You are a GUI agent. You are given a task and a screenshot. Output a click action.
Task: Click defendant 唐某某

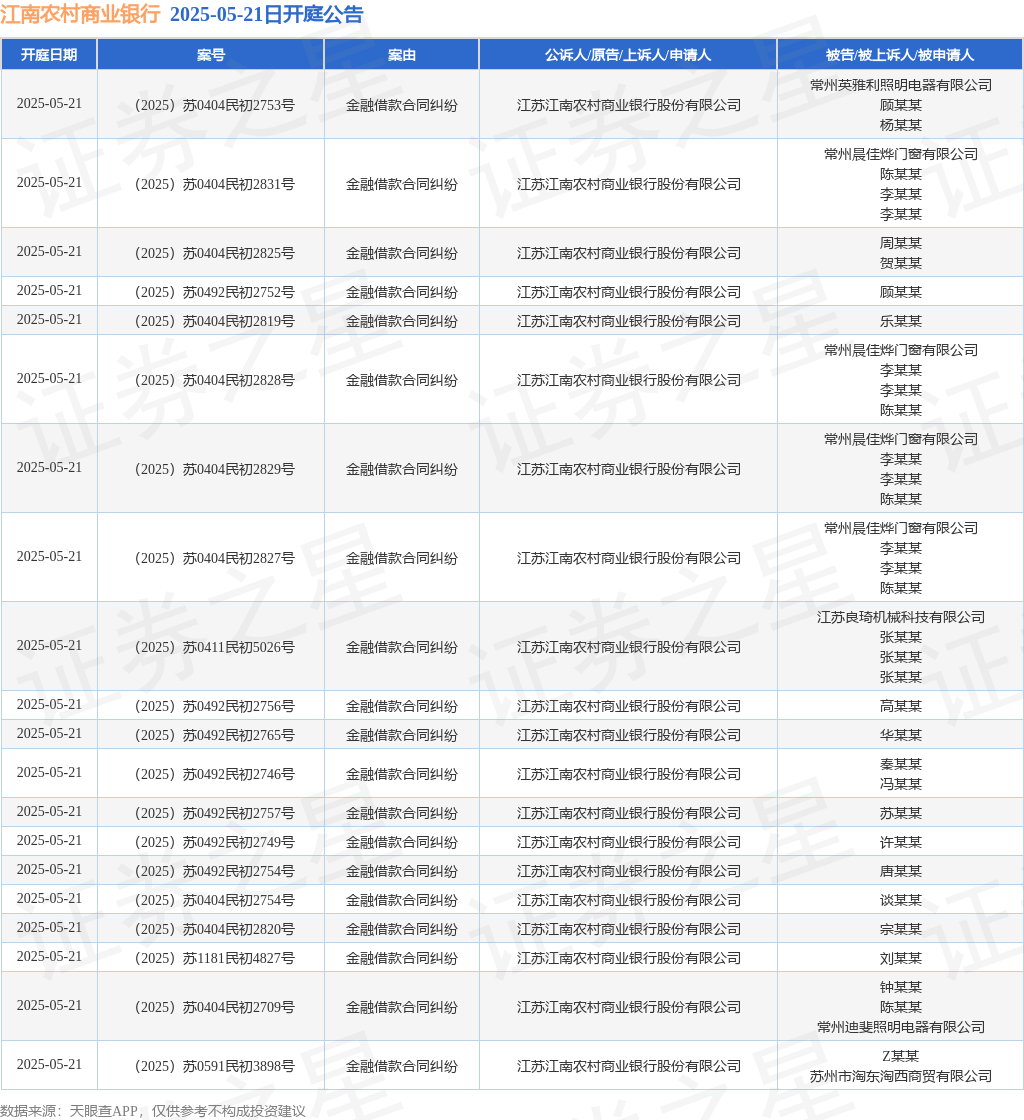pos(900,871)
